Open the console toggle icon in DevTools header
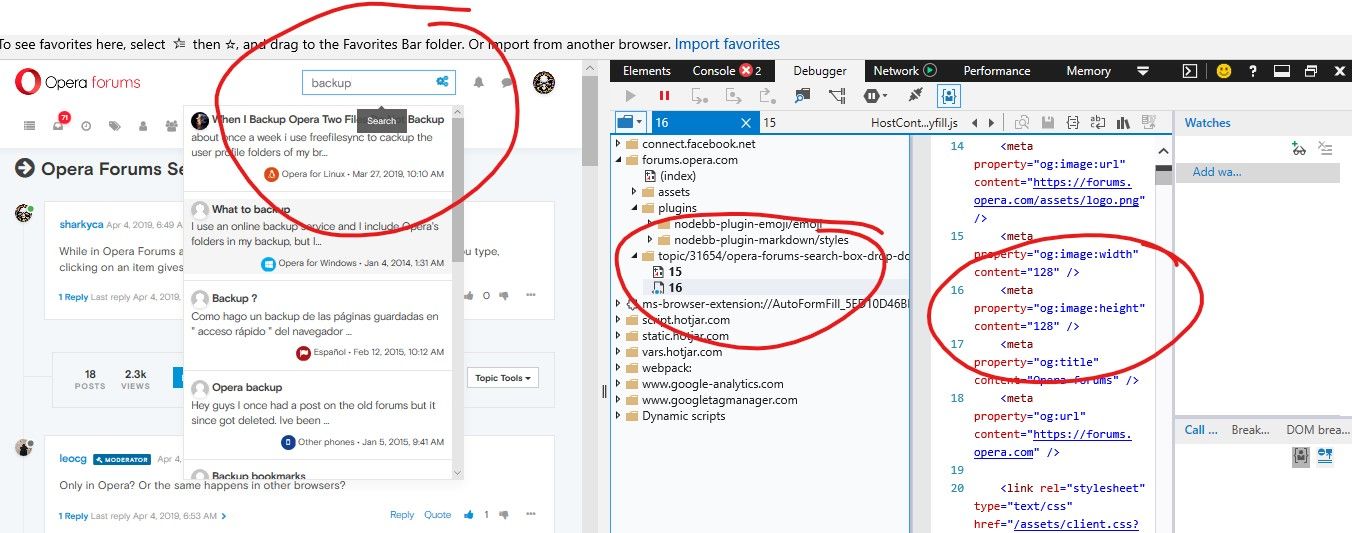This screenshot has height=533, width=1352. pyautogui.click(x=1190, y=71)
